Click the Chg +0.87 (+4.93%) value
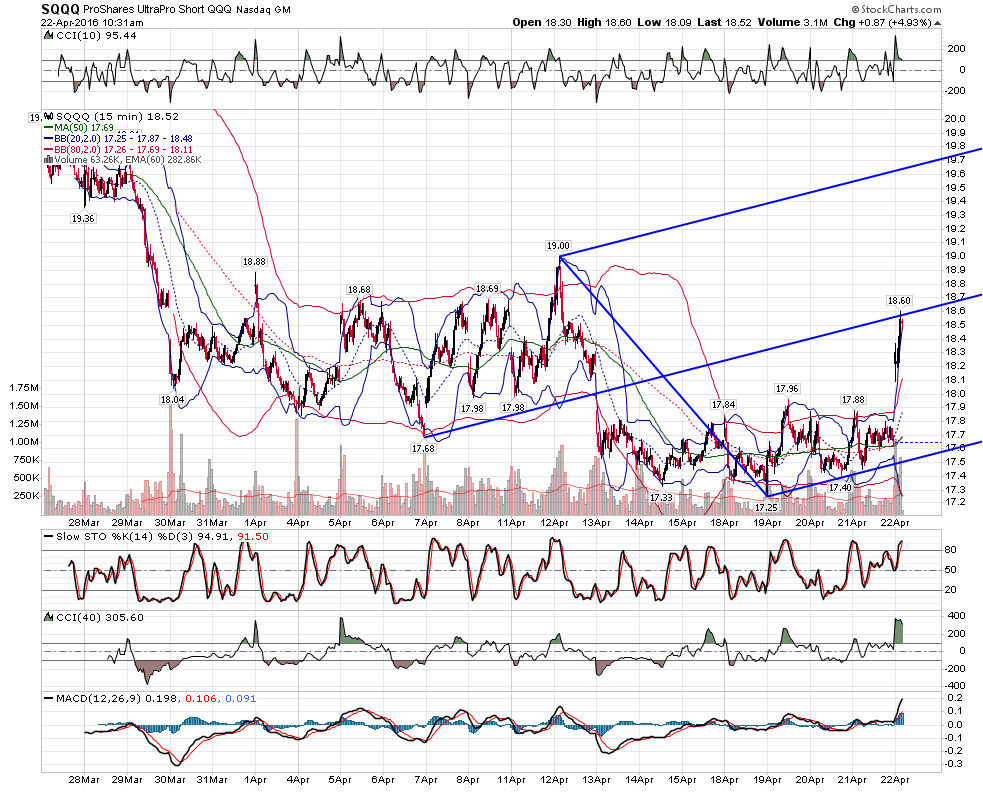 tap(883, 23)
